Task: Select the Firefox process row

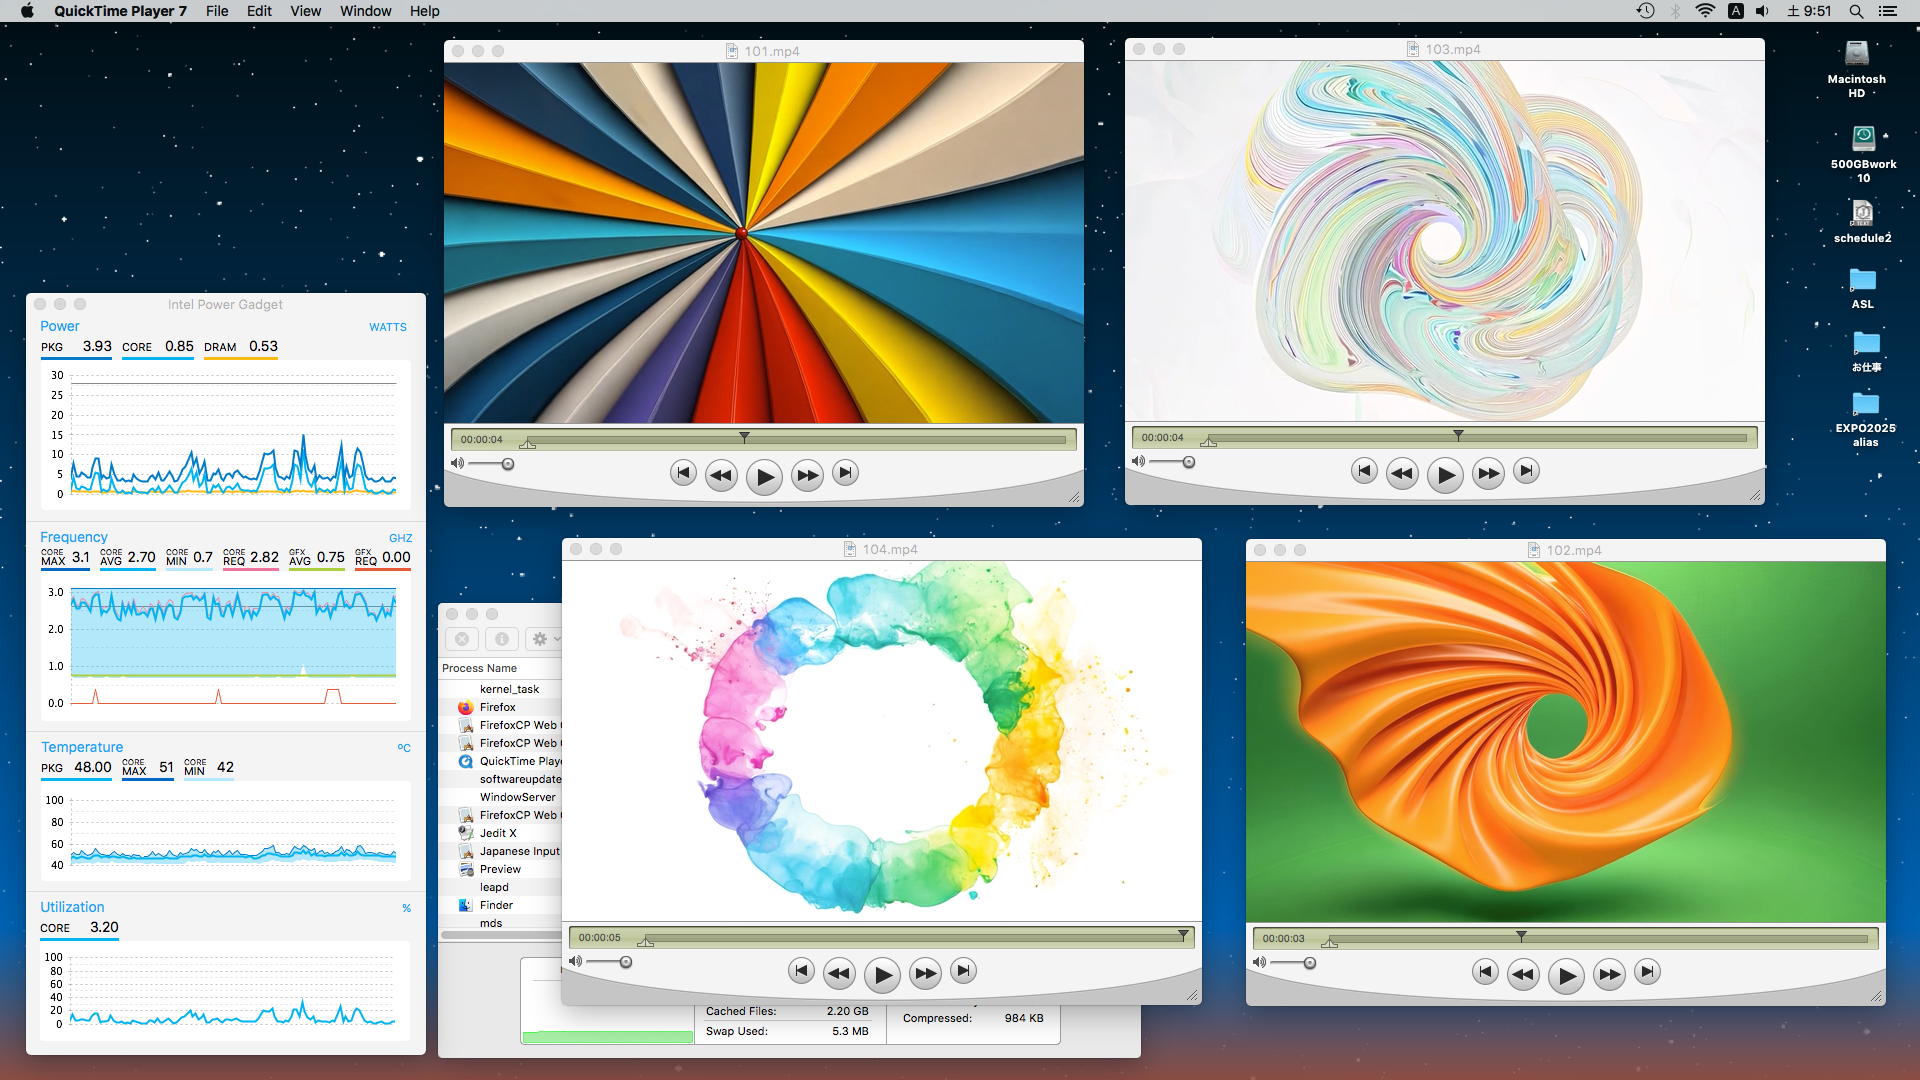Action: [498, 707]
